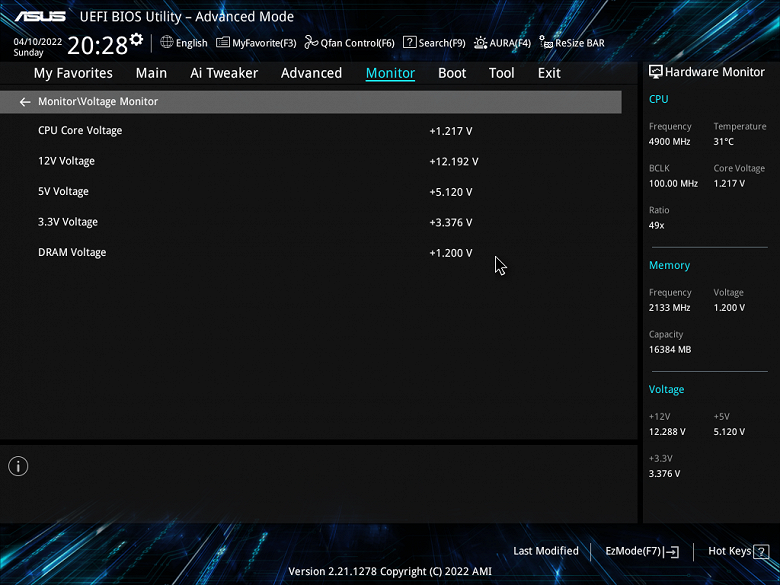Click the 16384 MB capacity value
Viewport: 780px width, 585px height.
[670, 350]
